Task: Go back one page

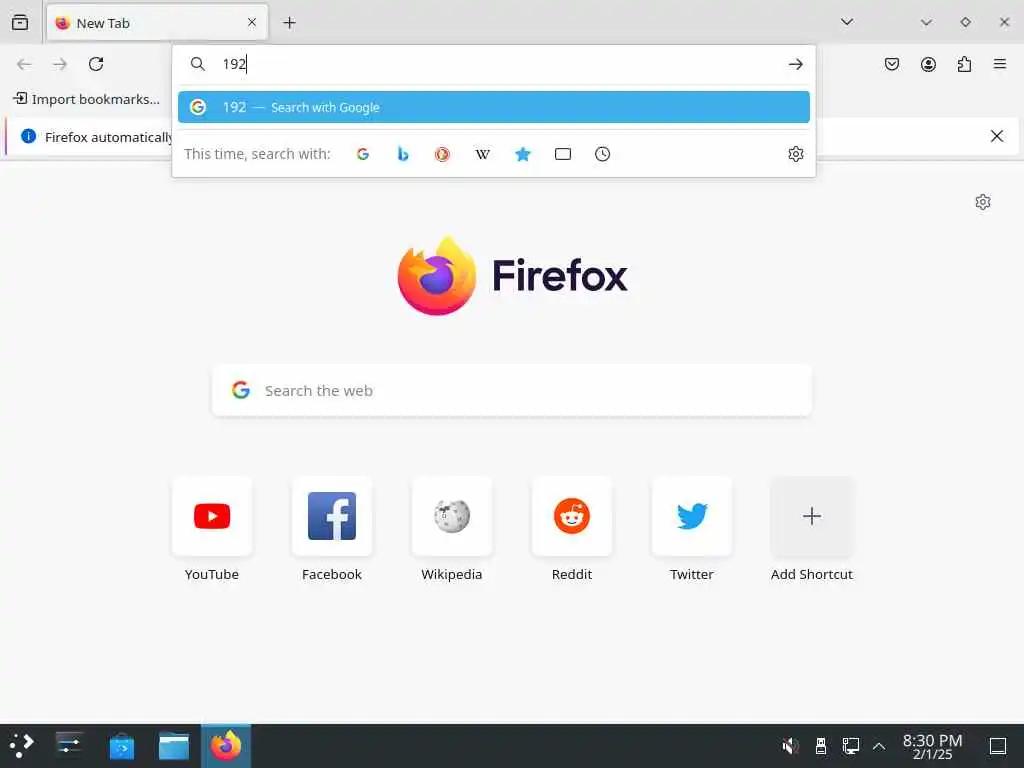Action: tap(24, 64)
